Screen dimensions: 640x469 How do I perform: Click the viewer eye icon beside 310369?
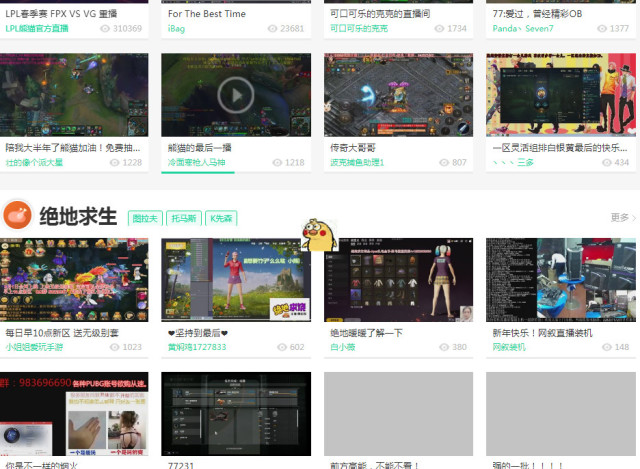pos(105,29)
